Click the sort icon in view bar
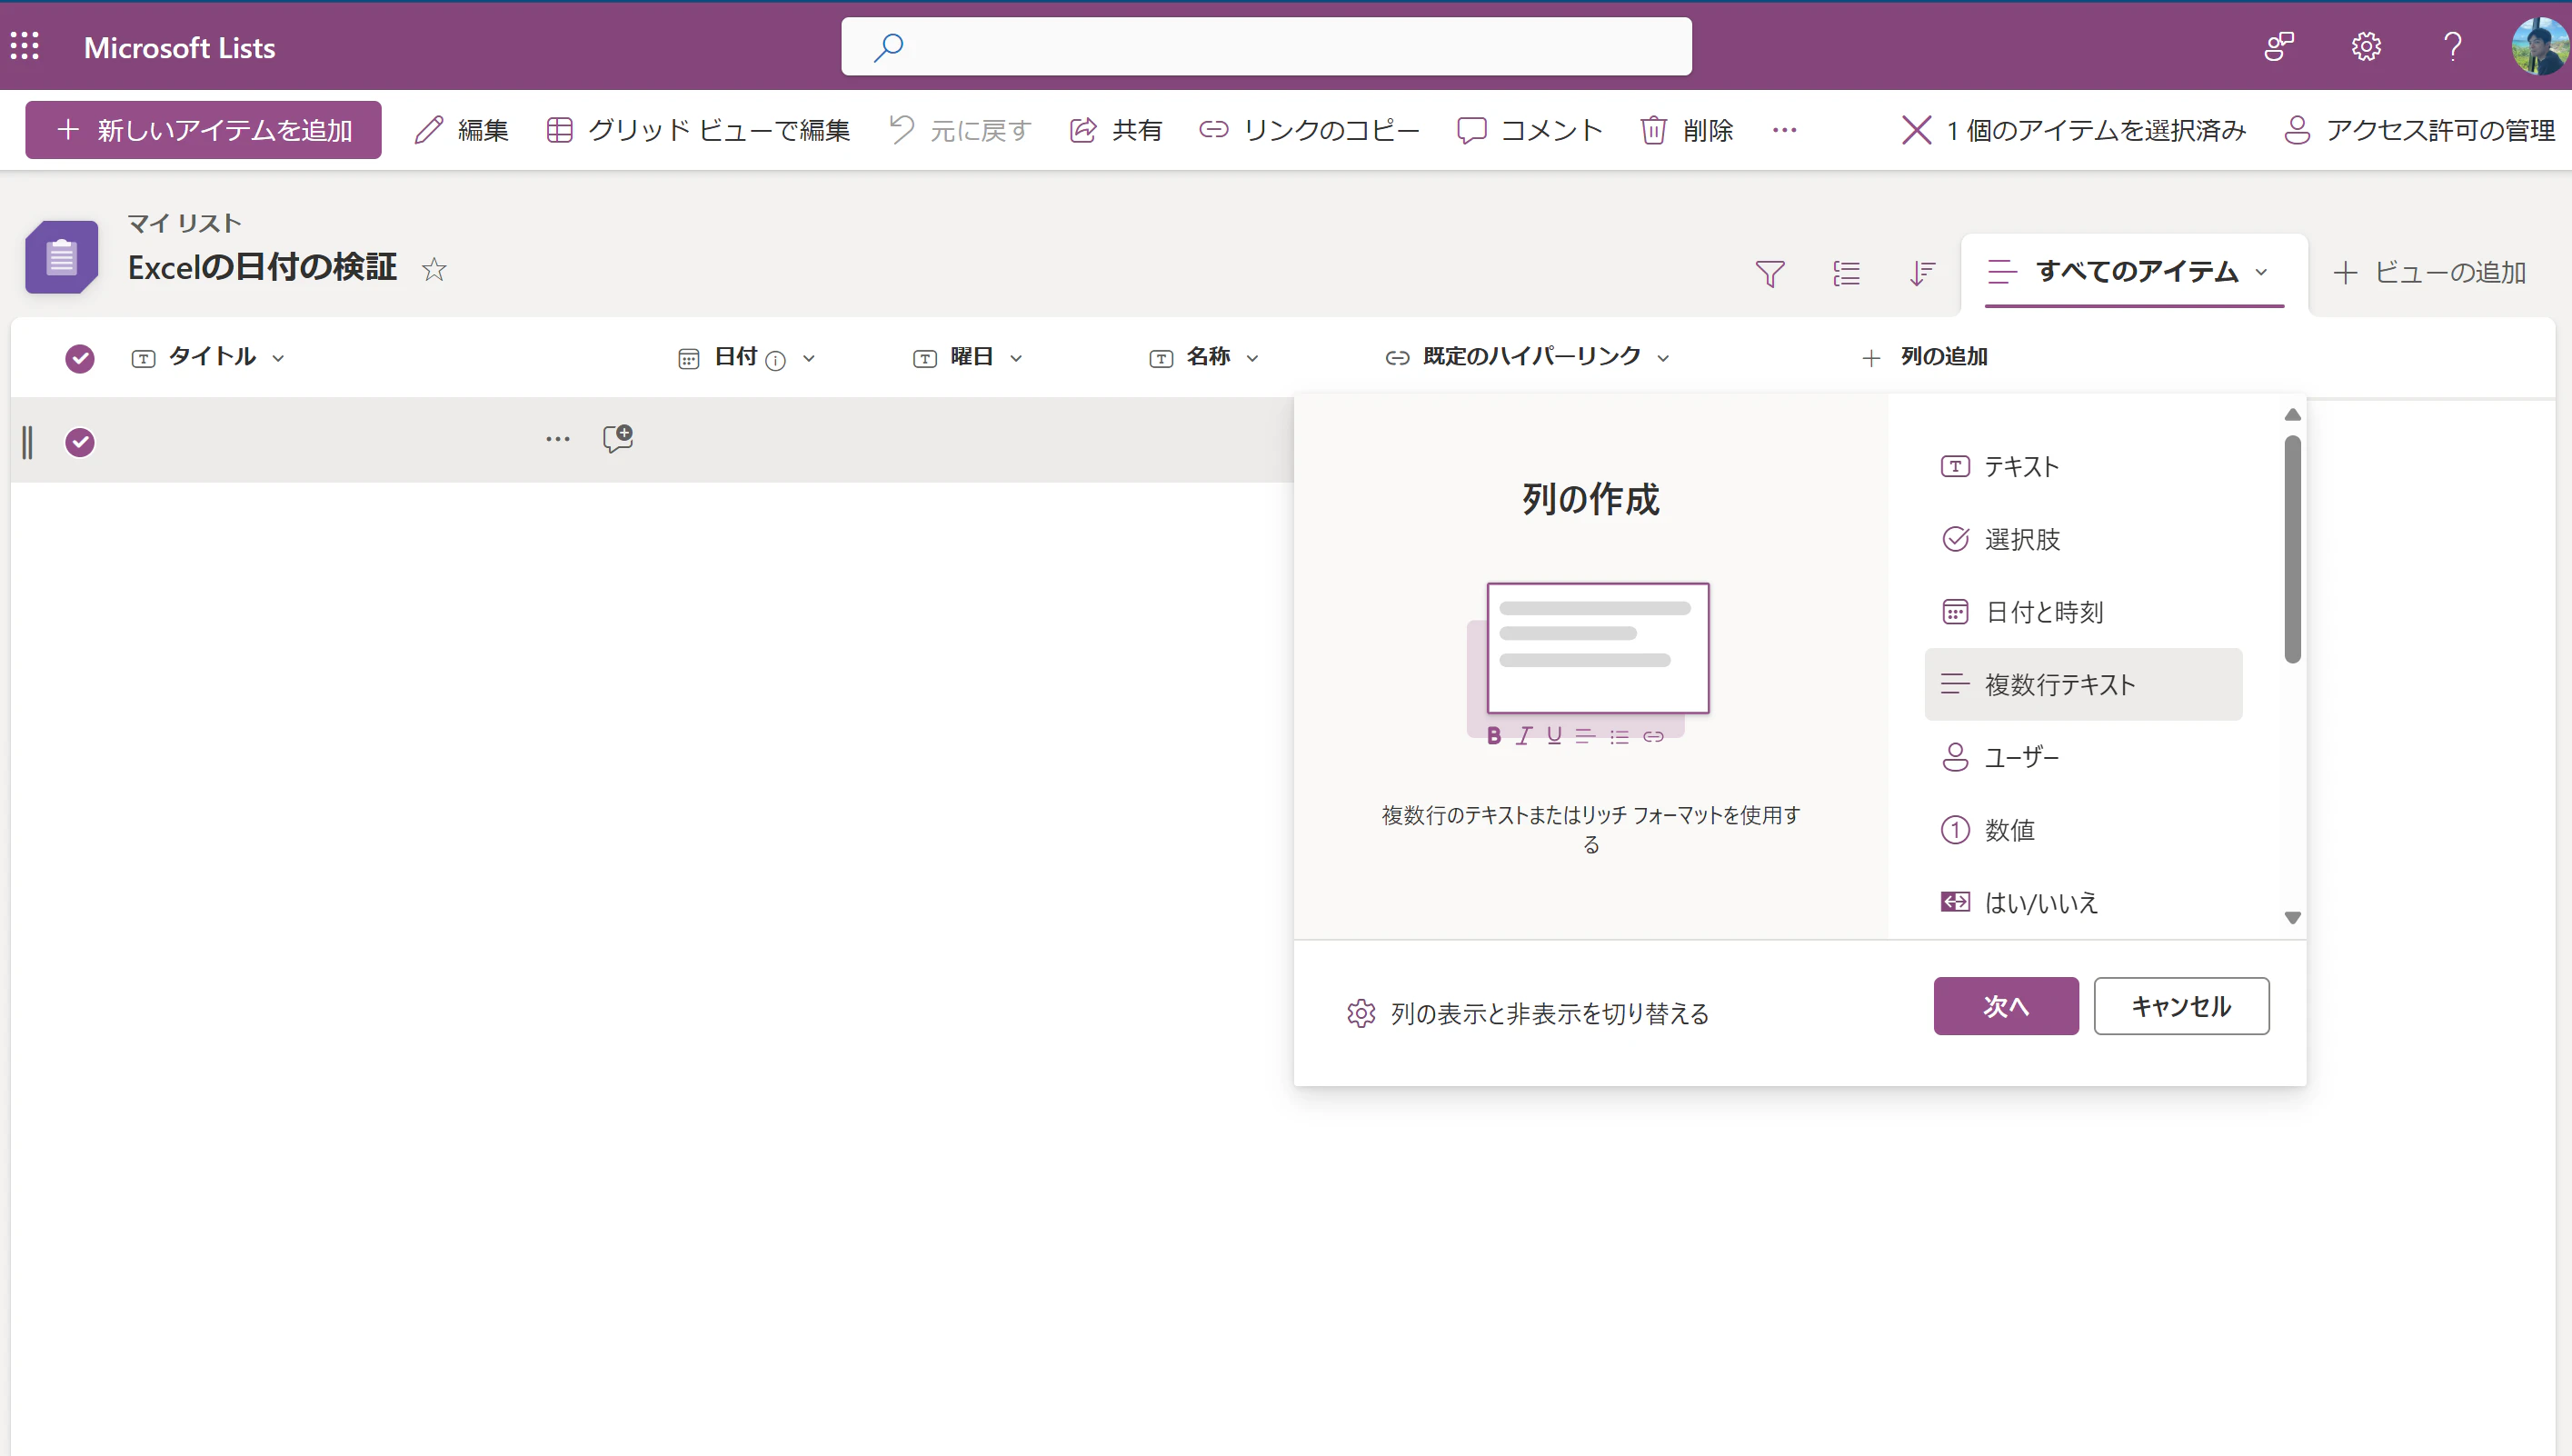The image size is (2572, 1456). (x=1921, y=273)
